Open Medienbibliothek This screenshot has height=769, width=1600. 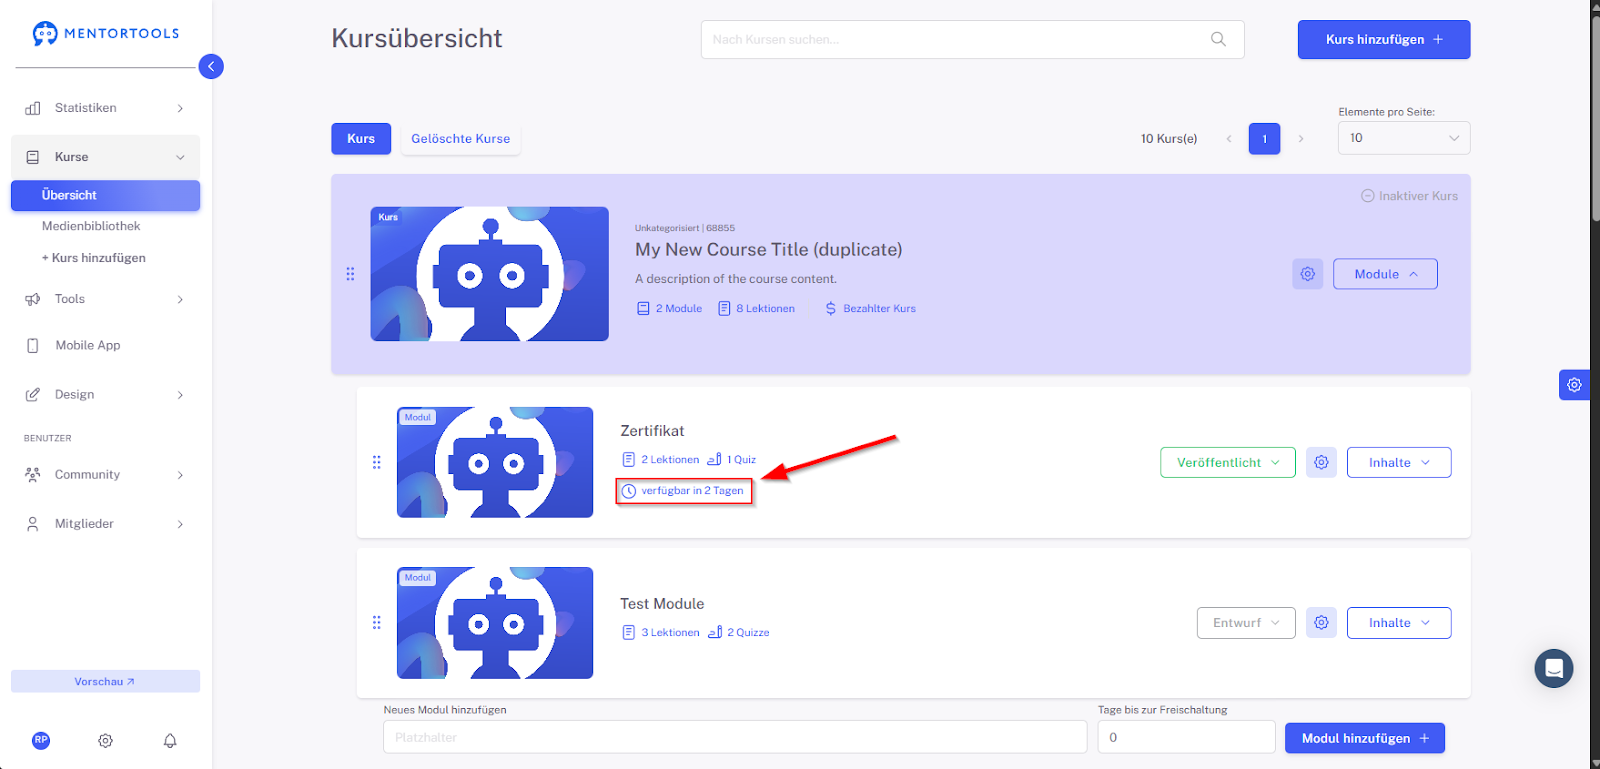click(x=91, y=226)
